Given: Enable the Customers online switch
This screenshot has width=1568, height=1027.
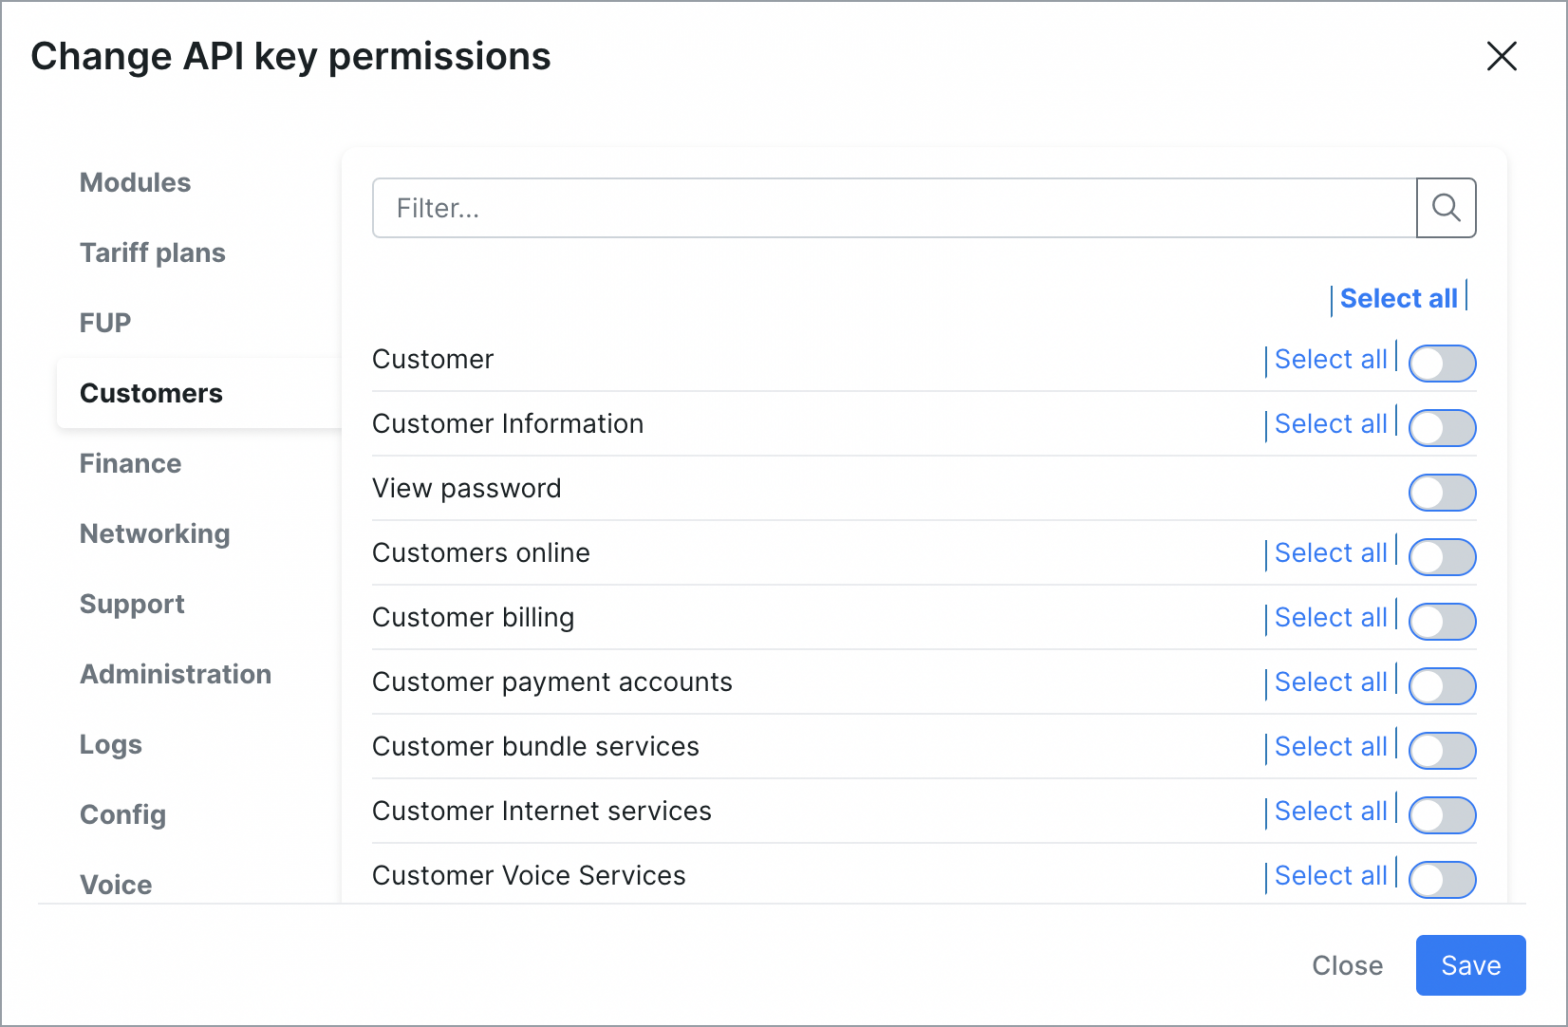Looking at the screenshot, I should (x=1442, y=557).
